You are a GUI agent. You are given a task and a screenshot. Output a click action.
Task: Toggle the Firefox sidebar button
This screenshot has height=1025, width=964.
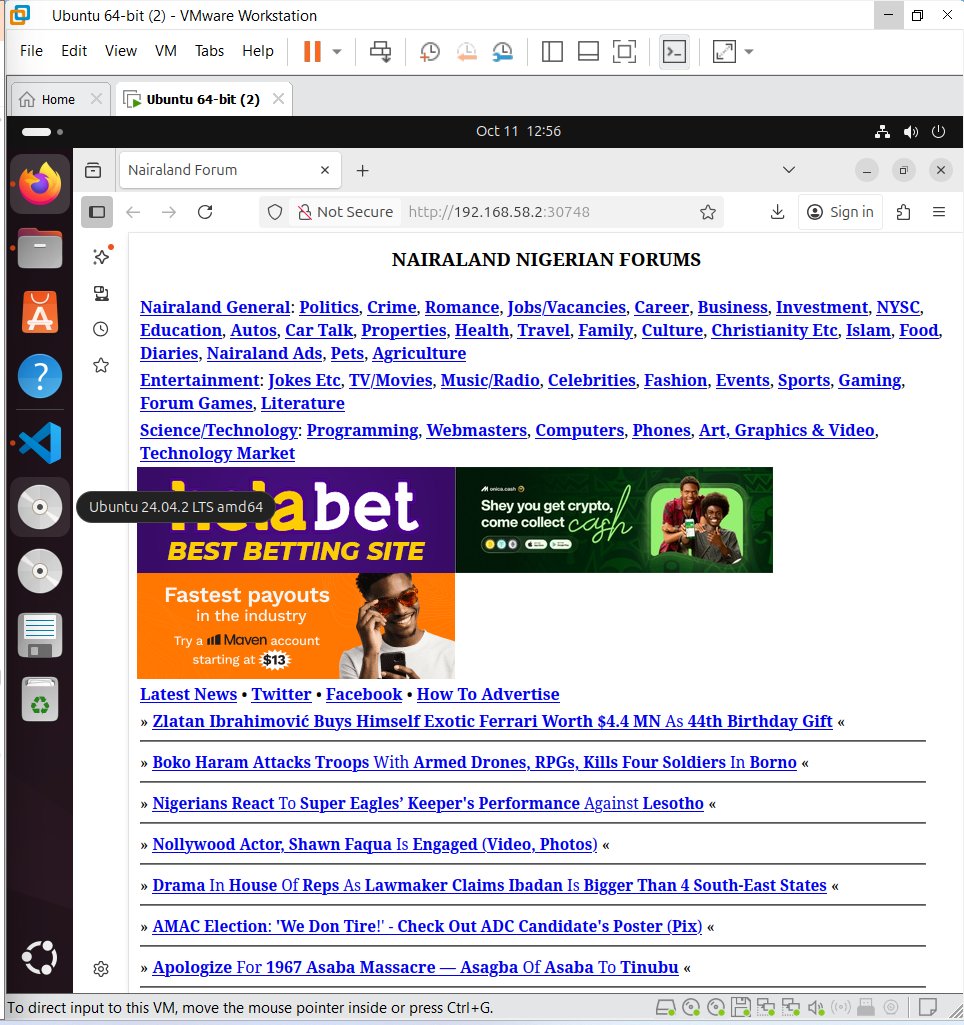click(97, 212)
